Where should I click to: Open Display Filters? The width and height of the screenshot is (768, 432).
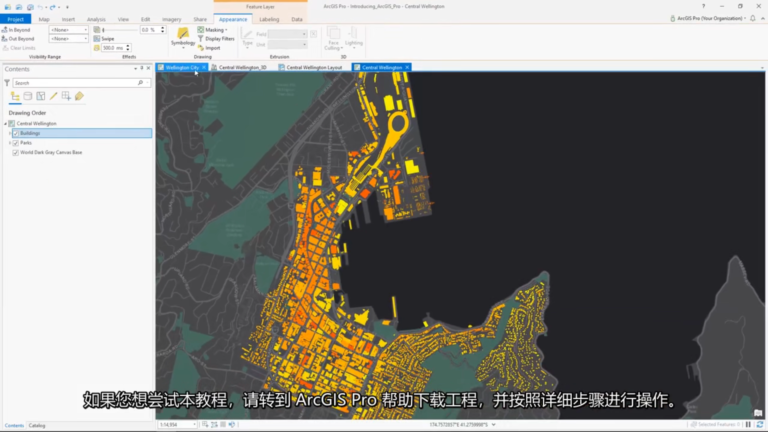pyautogui.click(x=216, y=39)
